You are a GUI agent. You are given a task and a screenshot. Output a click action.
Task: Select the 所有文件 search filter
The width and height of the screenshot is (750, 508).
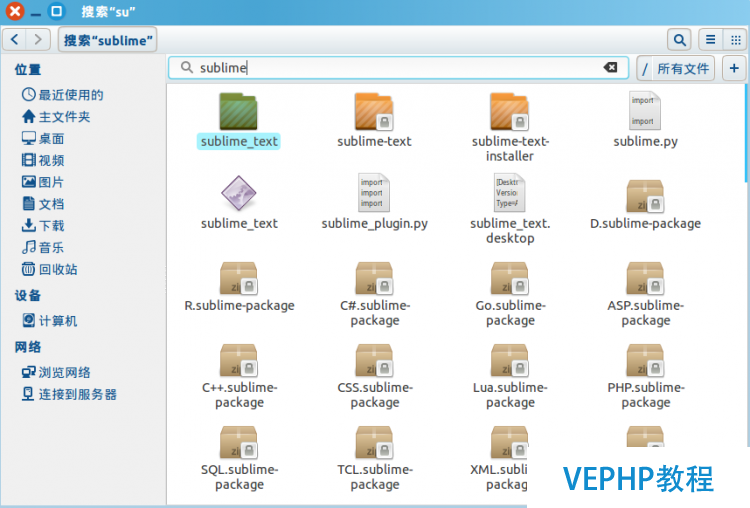pos(683,68)
